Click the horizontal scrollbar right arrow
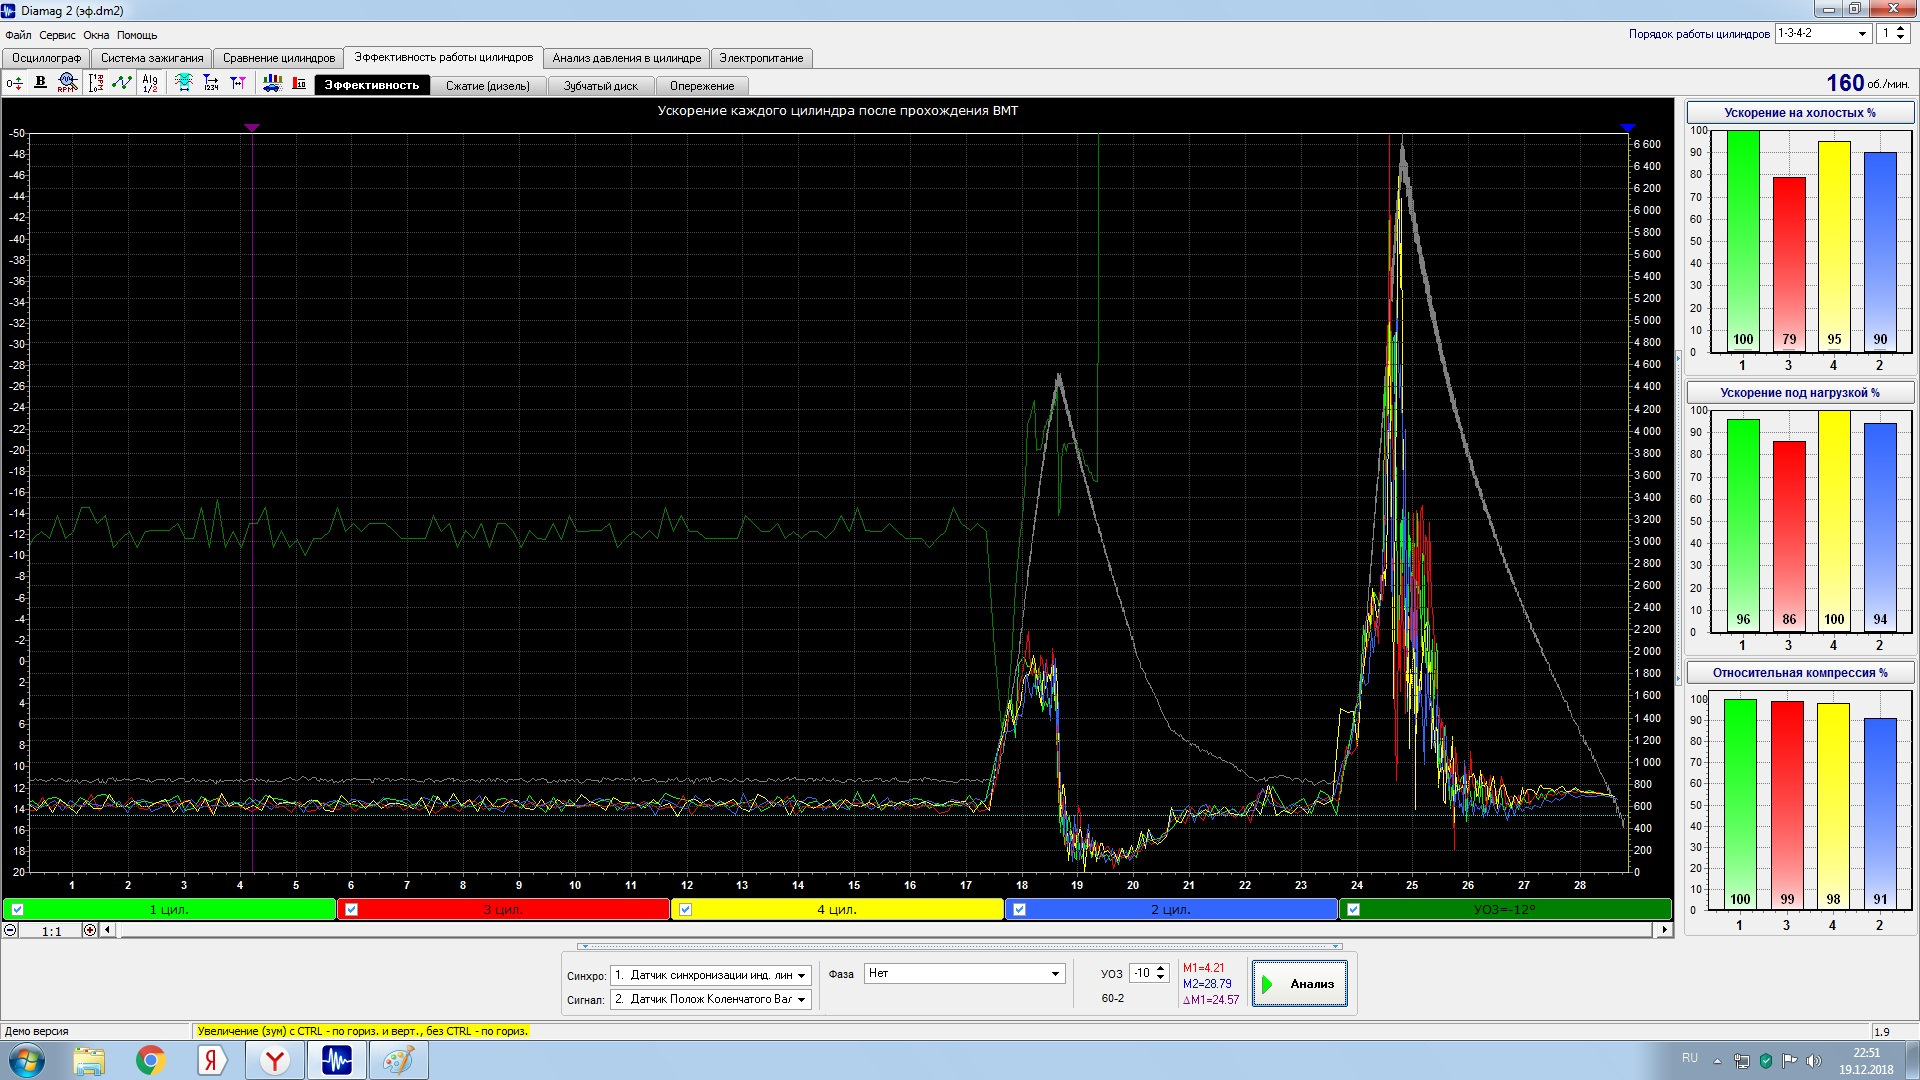 [1664, 930]
